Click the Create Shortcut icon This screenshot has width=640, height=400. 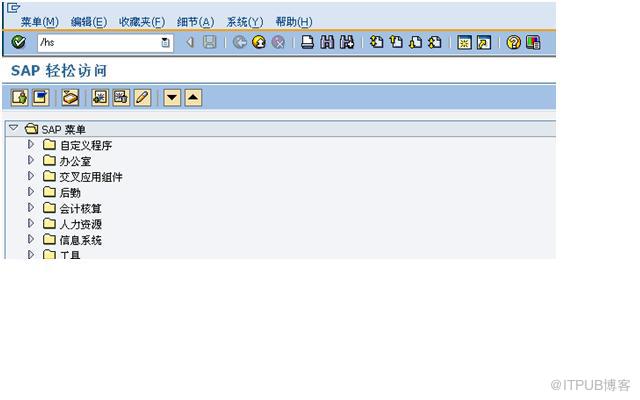(x=484, y=42)
